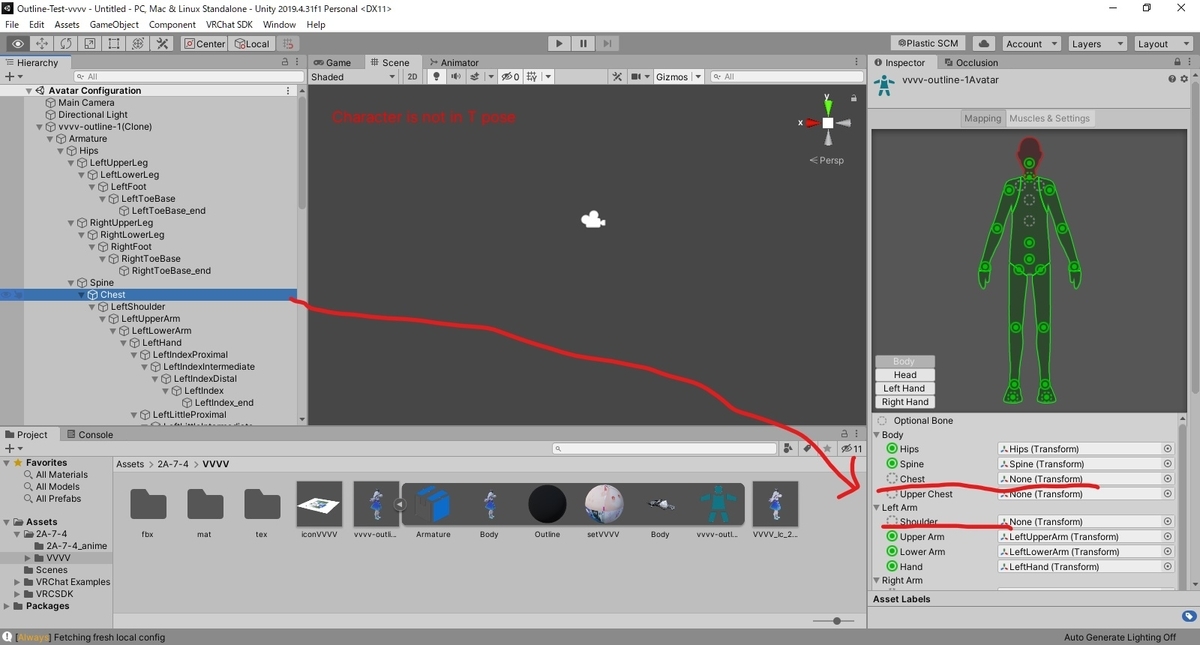Click the Pause button
Screen dimensions: 1200x645
(583, 44)
